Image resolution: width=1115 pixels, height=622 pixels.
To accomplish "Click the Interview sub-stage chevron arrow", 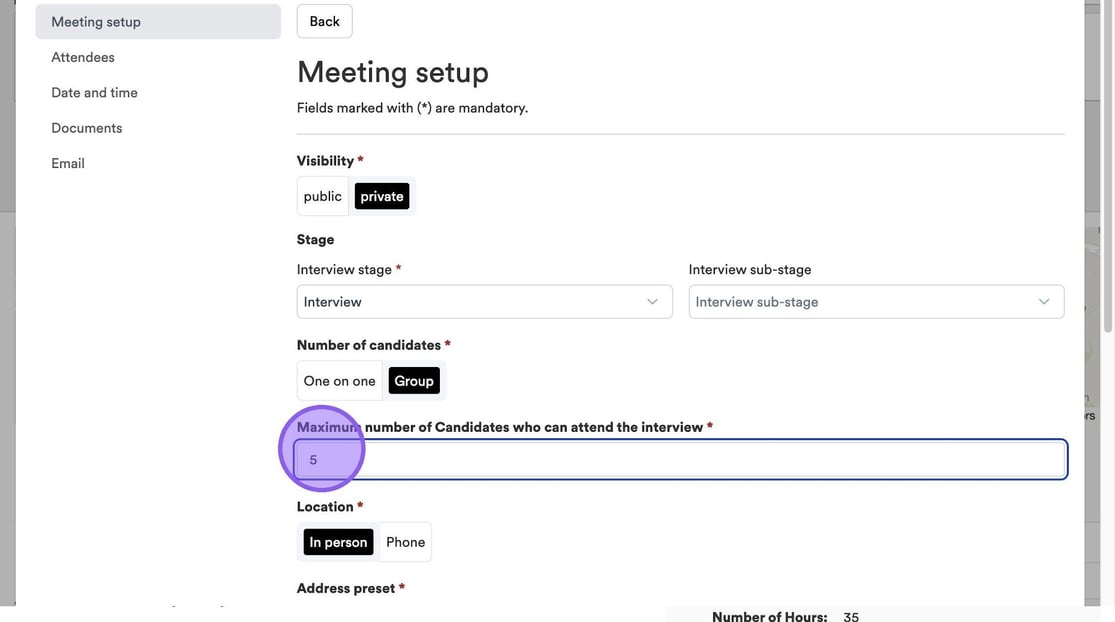I will coord(1044,302).
